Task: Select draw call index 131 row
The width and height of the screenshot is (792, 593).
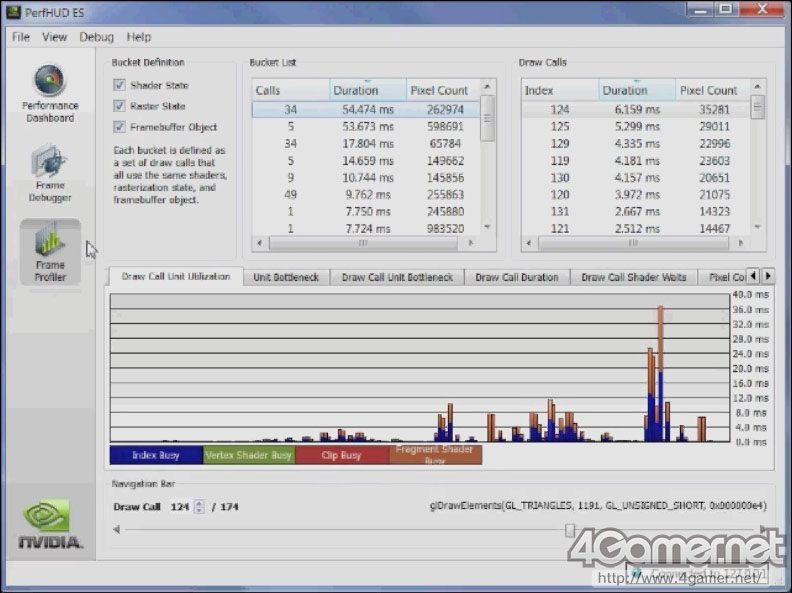Action: (635, 212)
